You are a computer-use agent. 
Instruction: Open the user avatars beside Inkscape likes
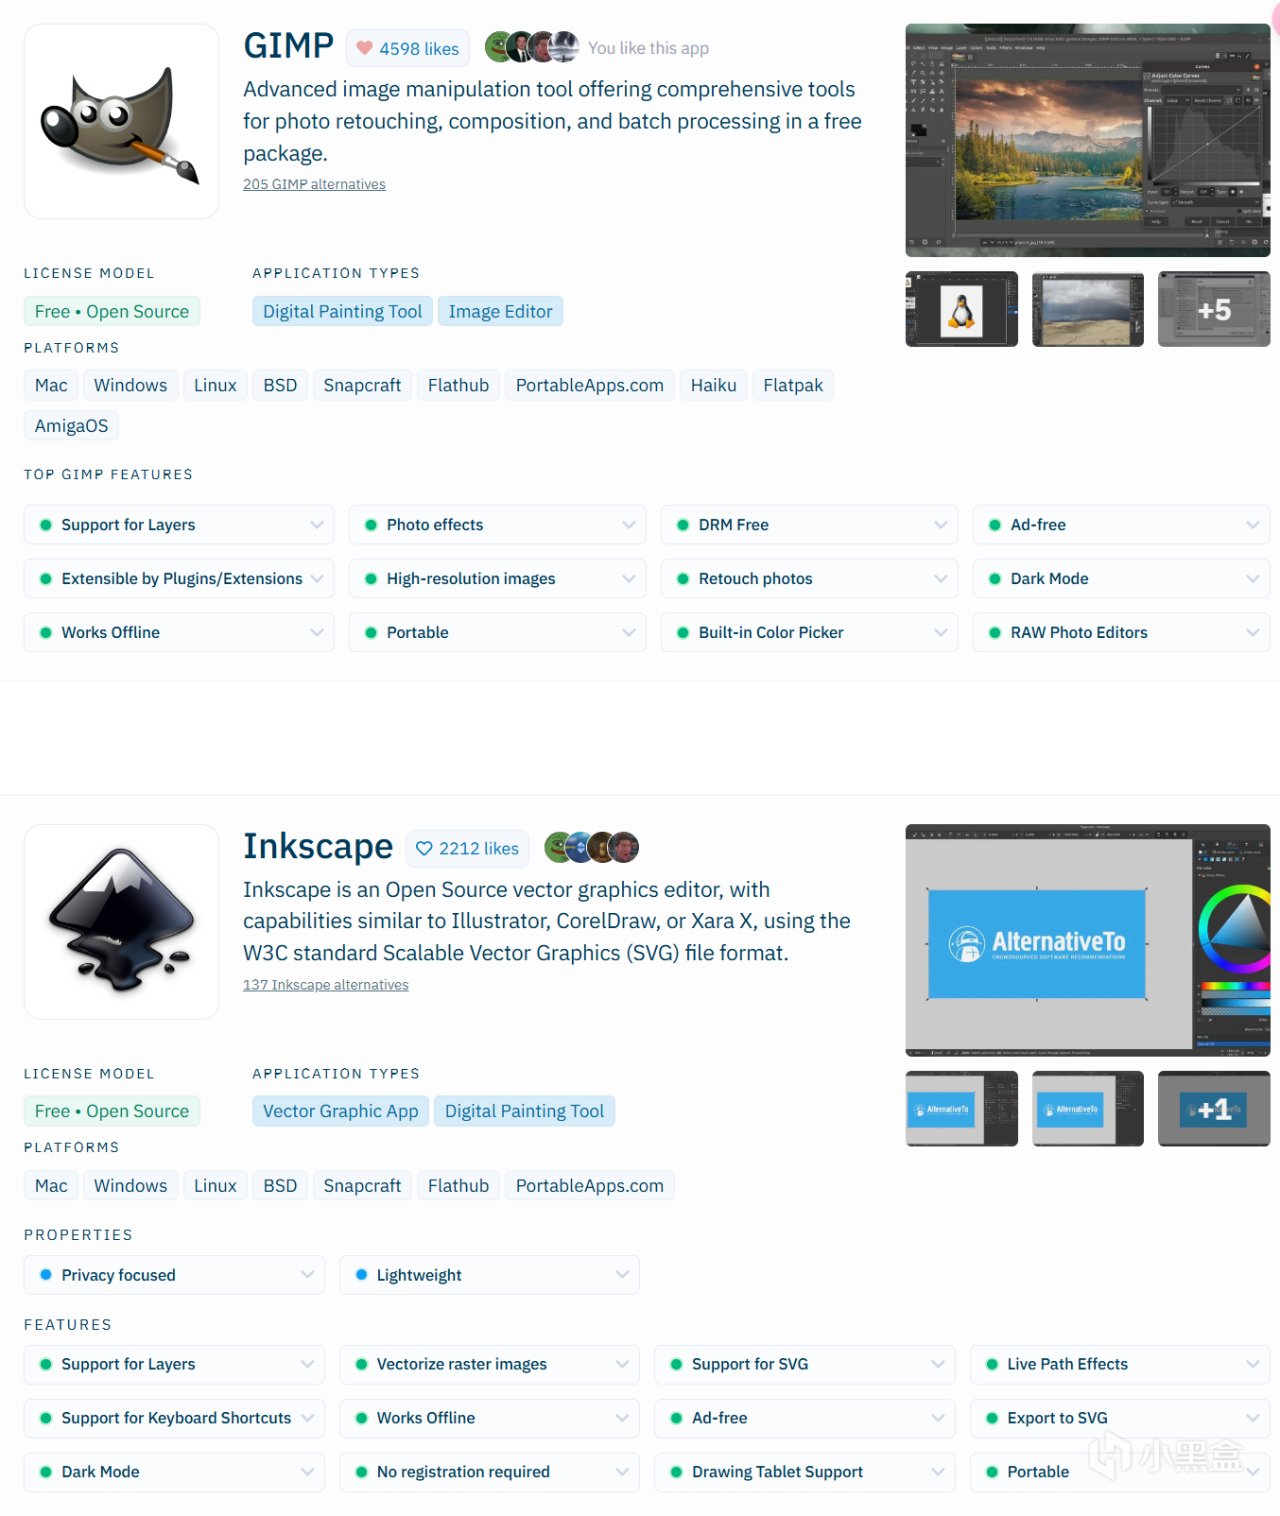tap(592, 847)
